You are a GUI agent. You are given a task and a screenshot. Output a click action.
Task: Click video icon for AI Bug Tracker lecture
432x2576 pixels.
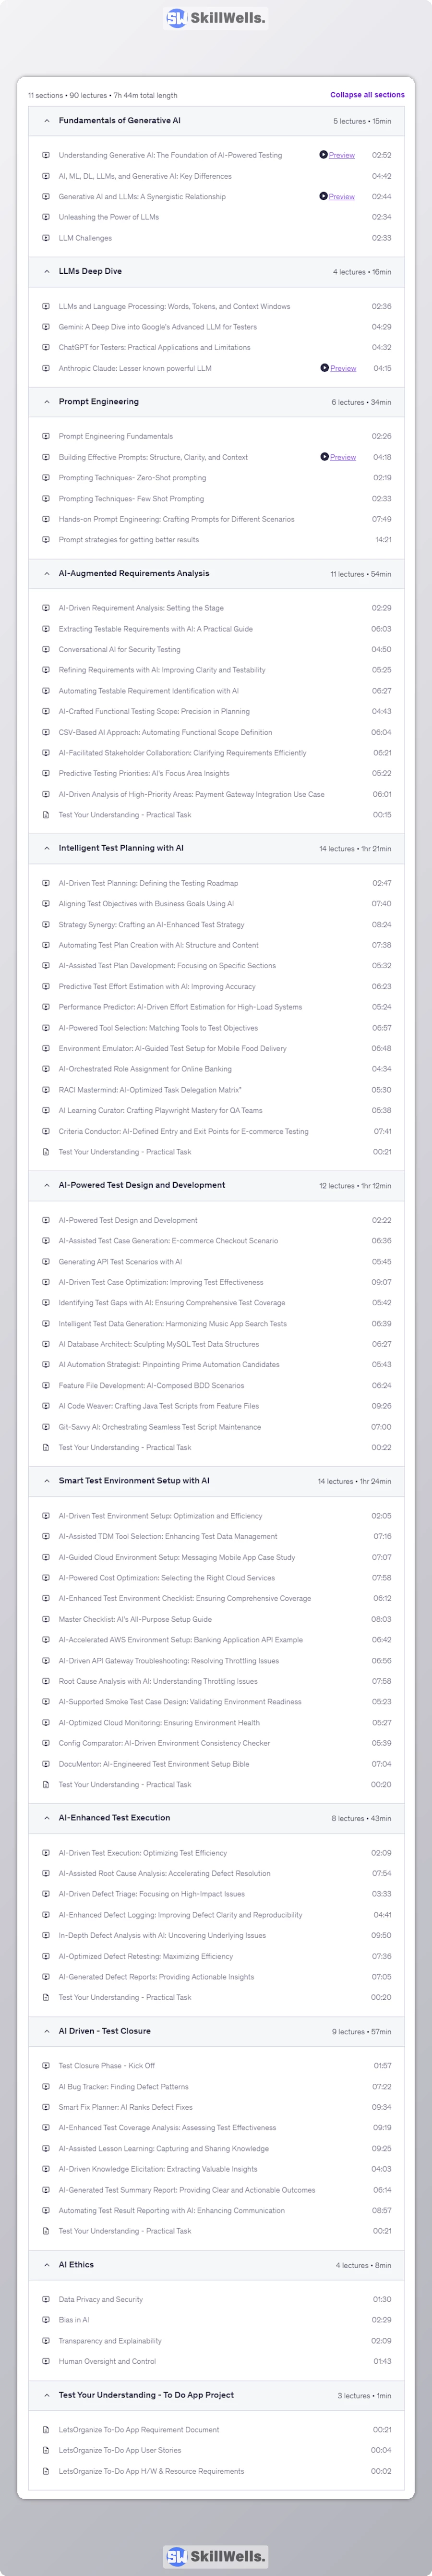(x=46, y=2087)
